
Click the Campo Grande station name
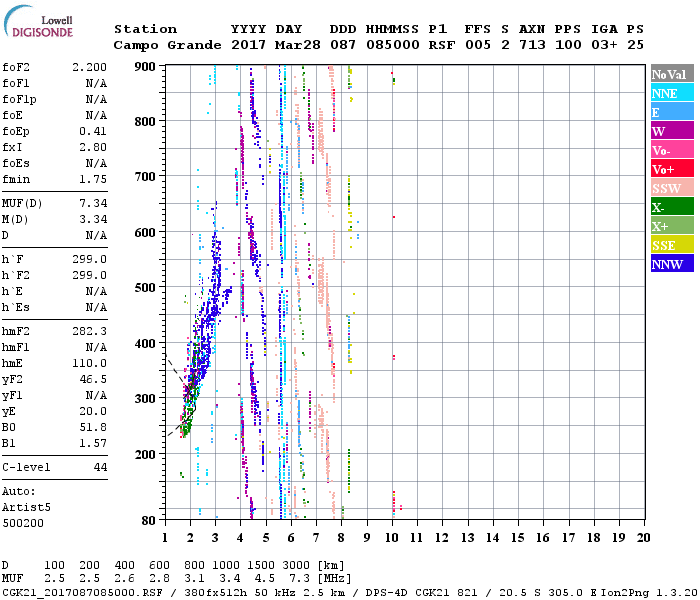pyautogui.click(x=167, y=45)
